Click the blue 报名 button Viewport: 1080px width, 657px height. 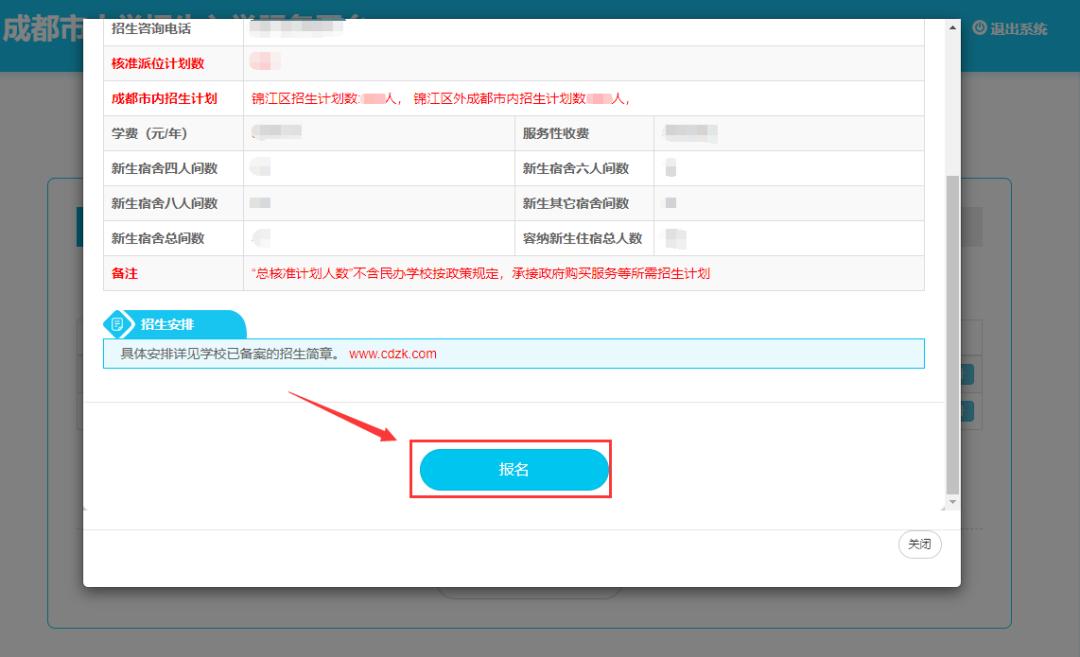coord(514,470)
